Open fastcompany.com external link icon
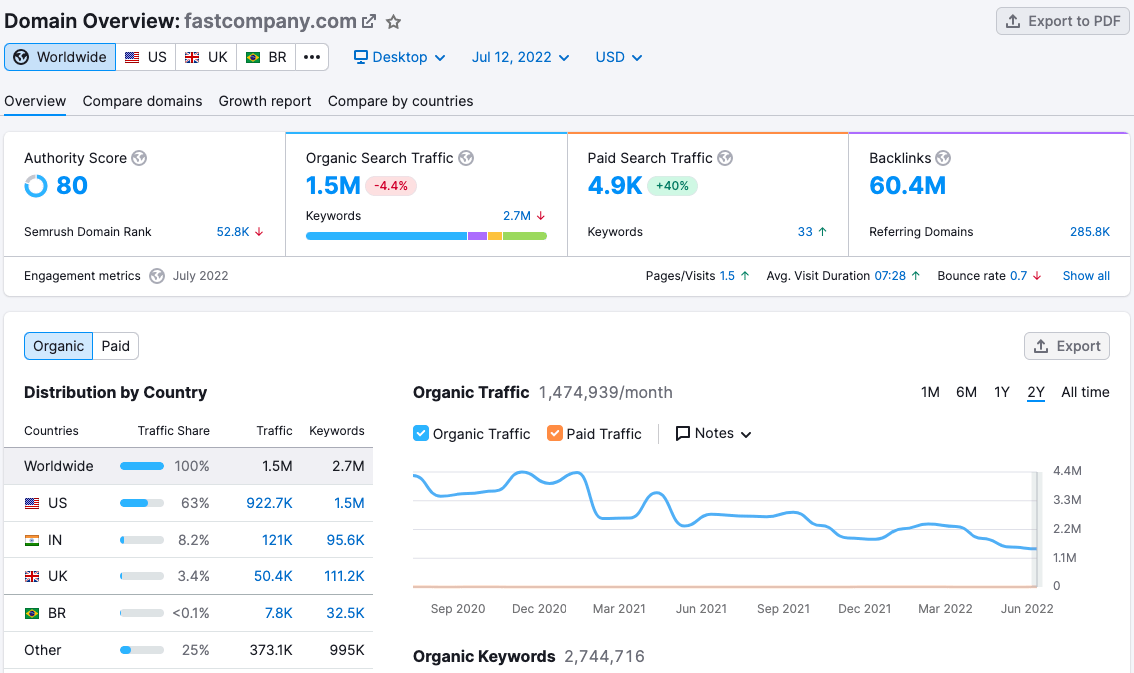 pos(369,22)
